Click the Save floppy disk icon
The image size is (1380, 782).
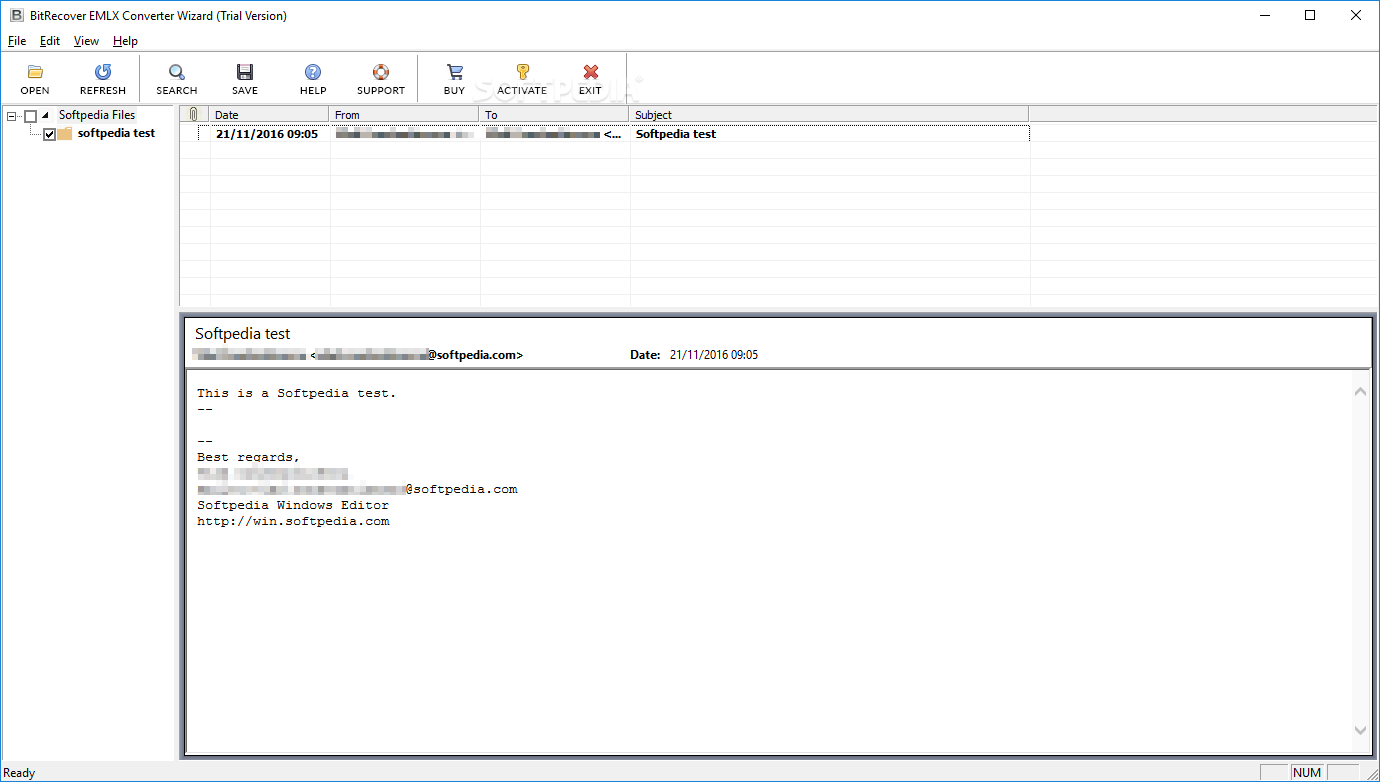coord(245,72)
